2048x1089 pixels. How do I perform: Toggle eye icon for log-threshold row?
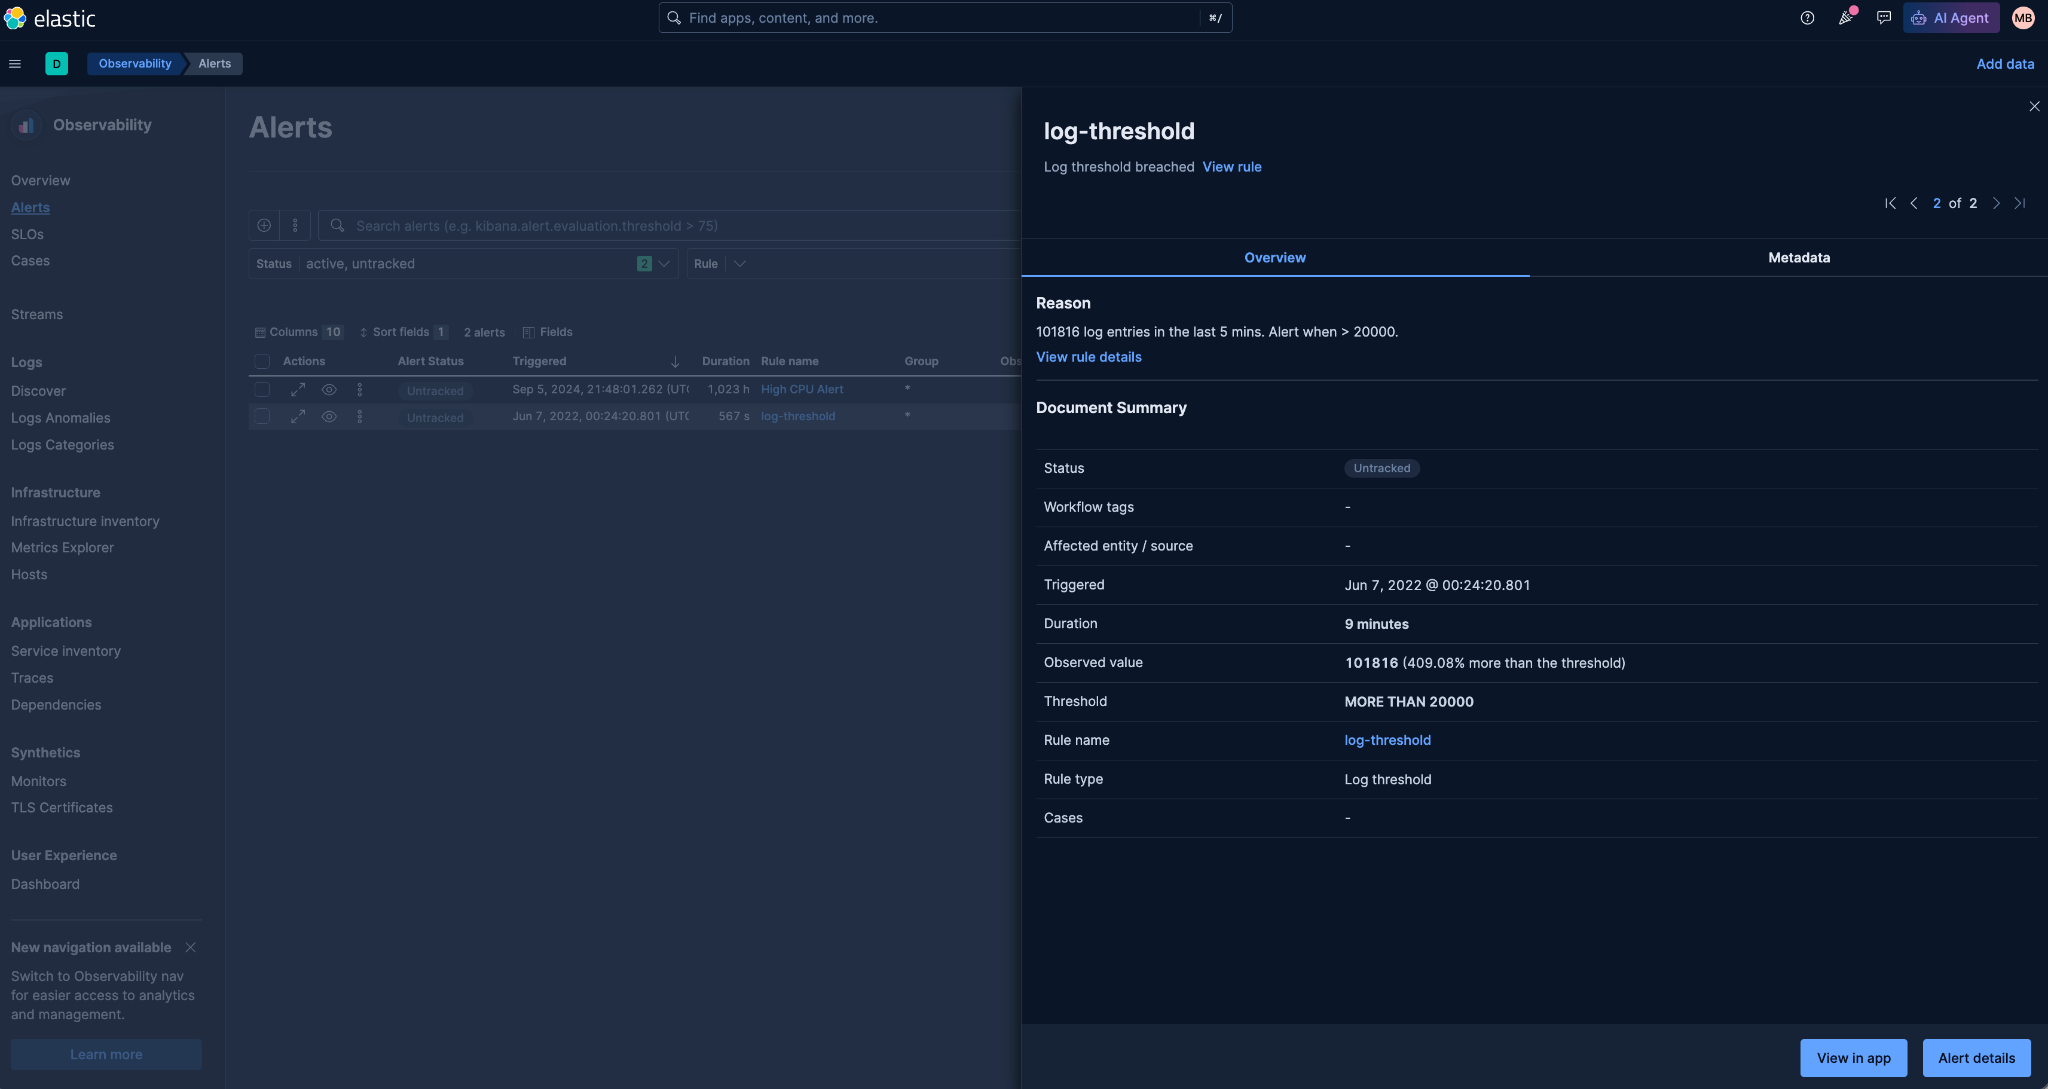(329, 417)
